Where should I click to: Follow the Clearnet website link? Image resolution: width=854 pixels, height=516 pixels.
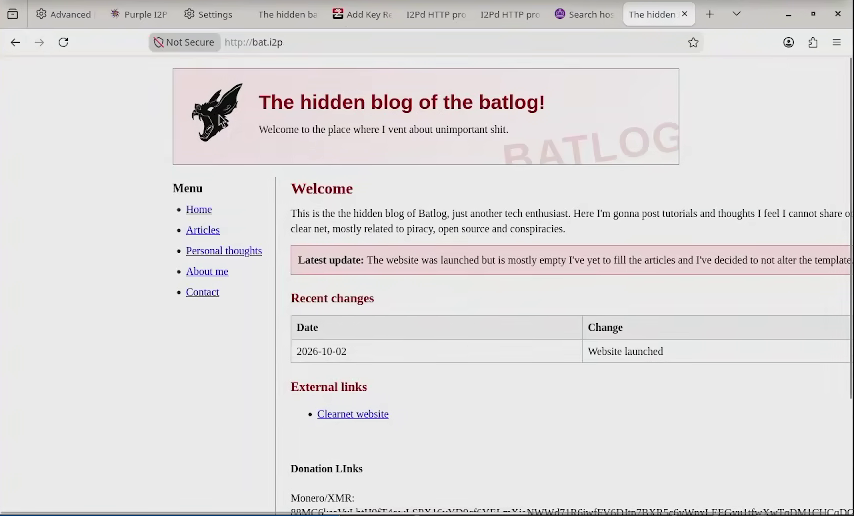pyautogui.click(x=352, y=414)
